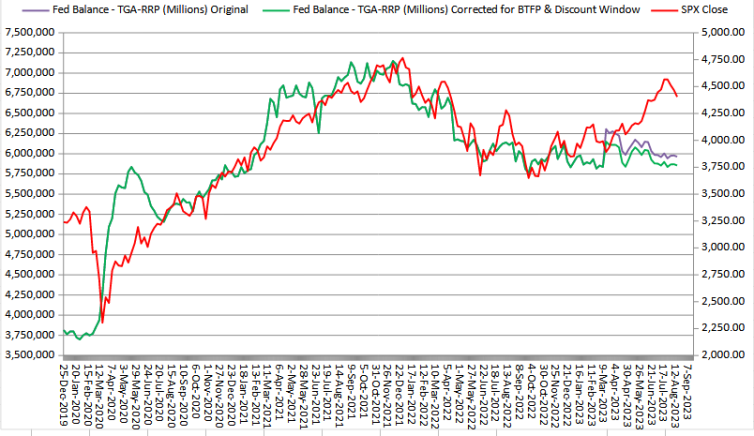The width and height of the screenshot is (754, 436).
Task: Click the 3,500,000 left axis label
Action: click(30, 355)
